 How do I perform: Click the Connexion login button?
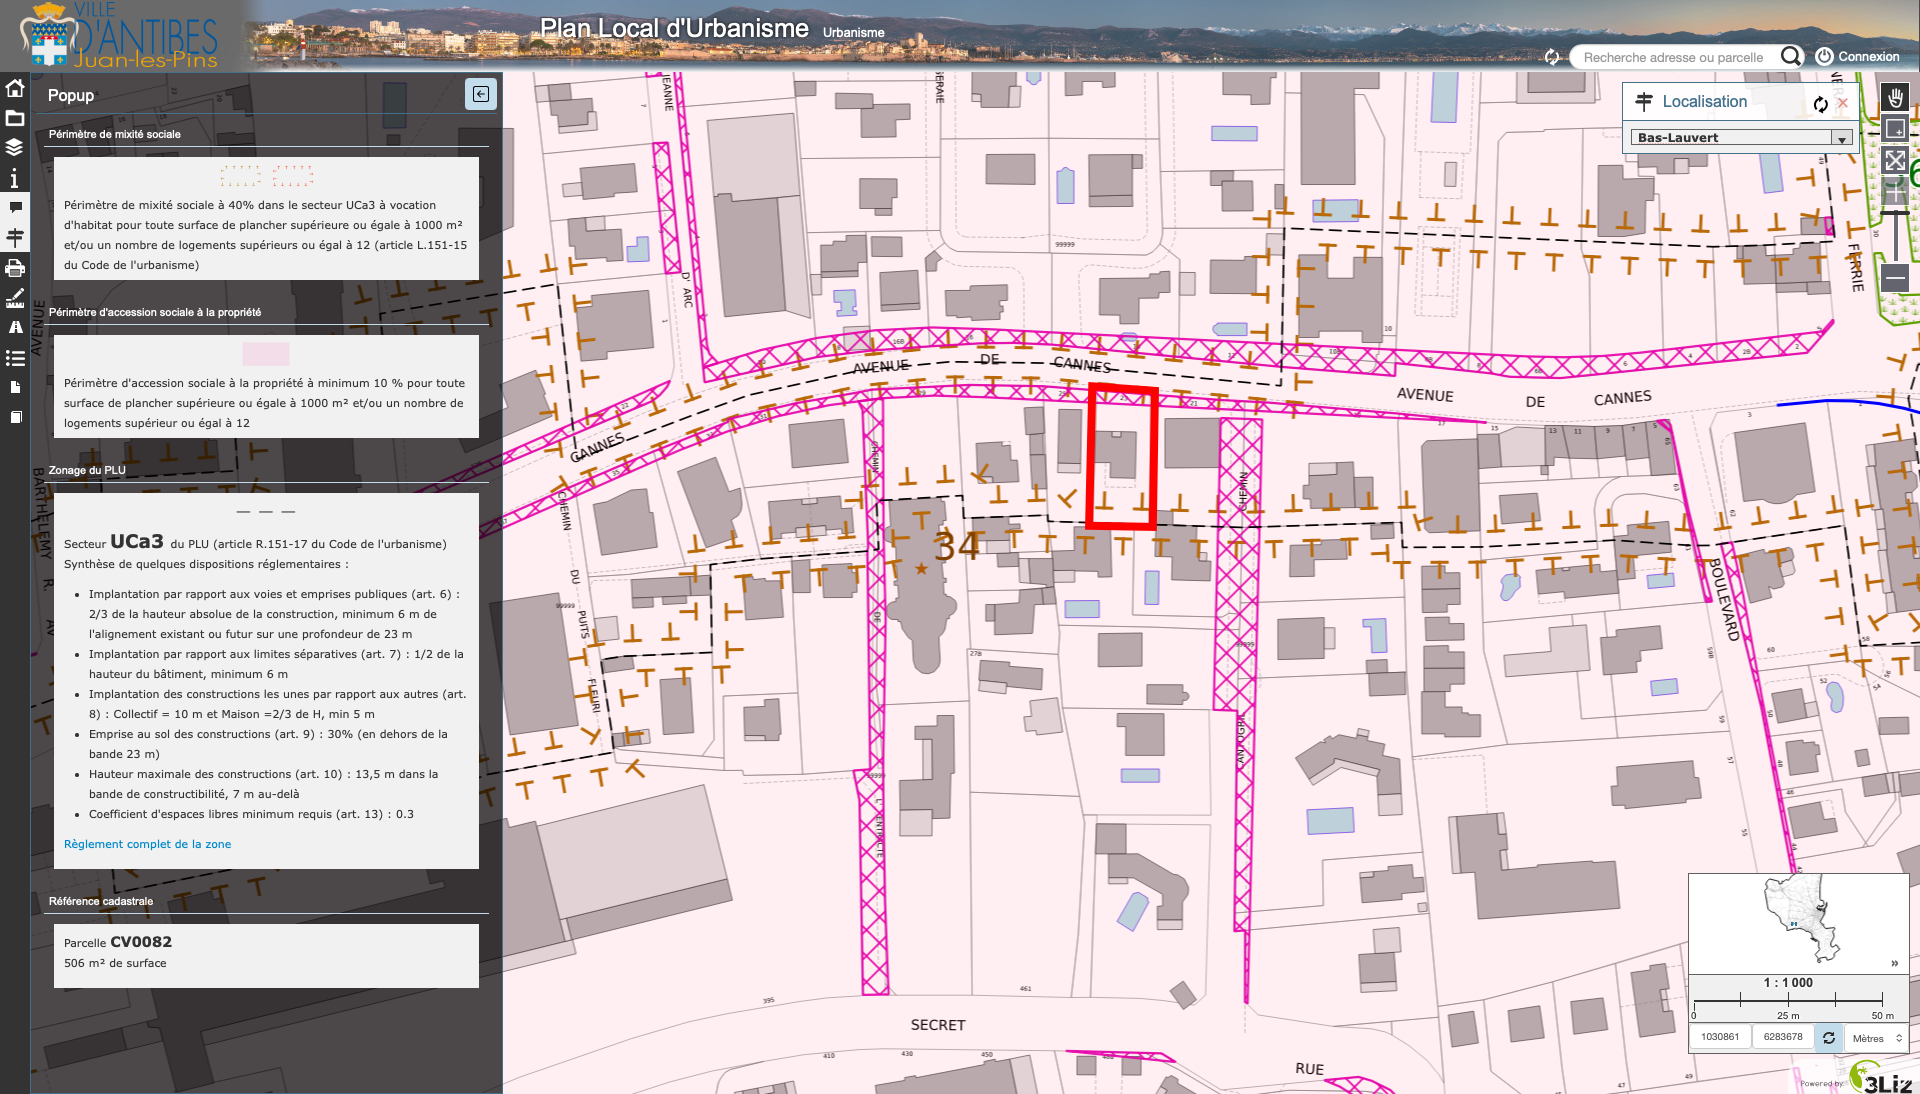click(x=1857, y=57)
